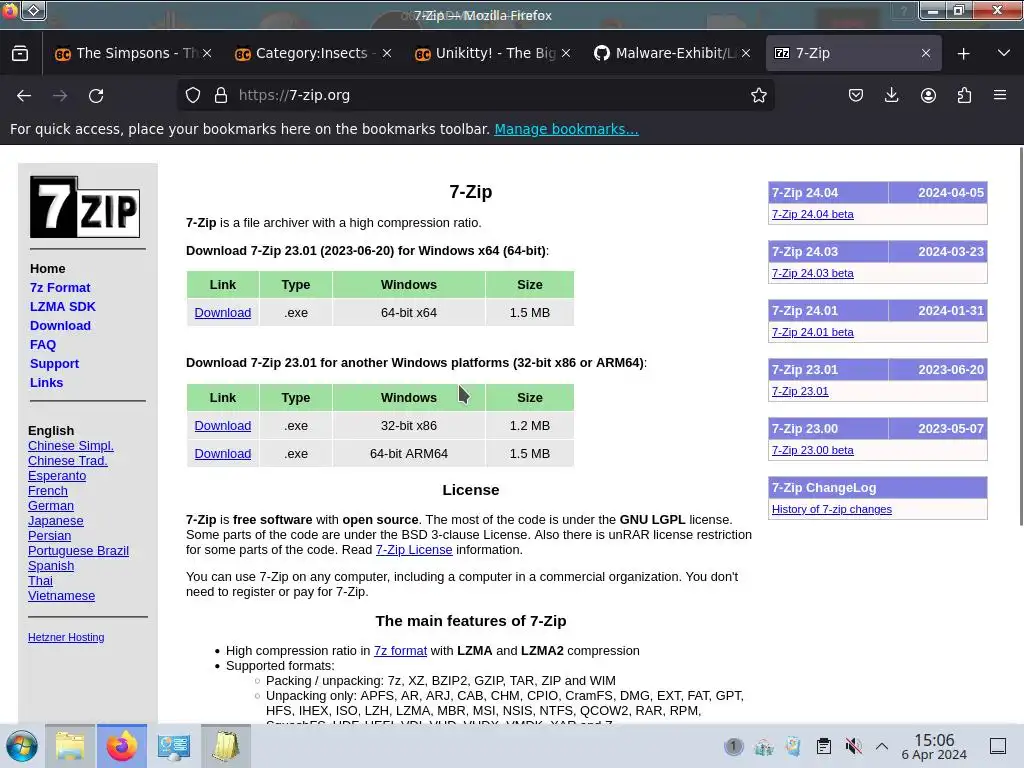Close the Malware-Exhibit tab
Image resolution: width=1024 pixels, height=768 pixels.
point(746,54)
